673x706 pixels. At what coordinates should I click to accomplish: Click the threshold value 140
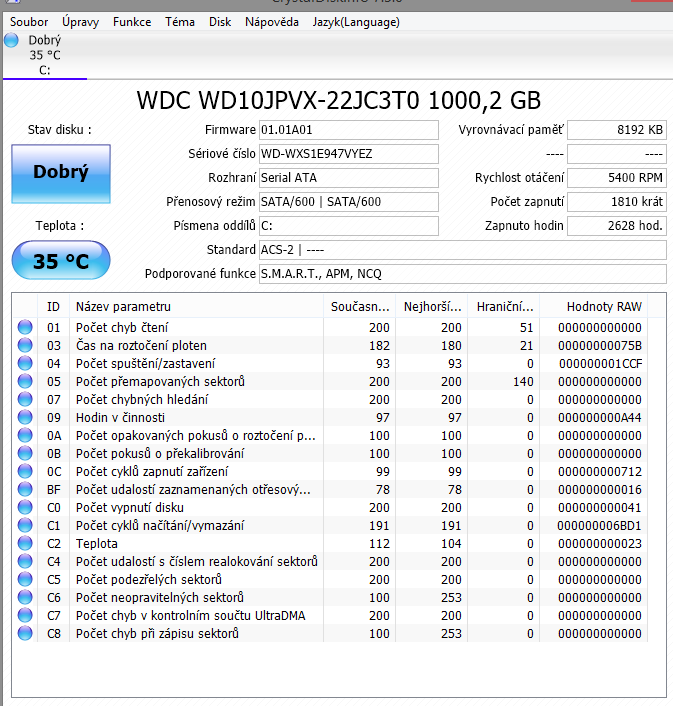pyautogui.click(x=523, y=382)
